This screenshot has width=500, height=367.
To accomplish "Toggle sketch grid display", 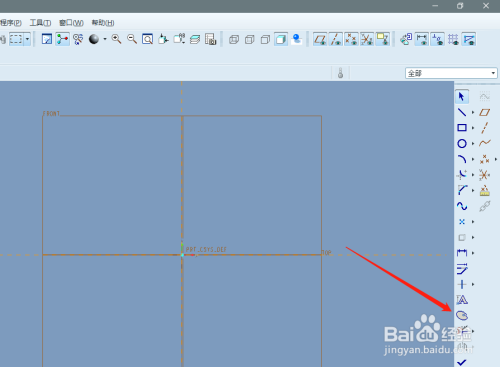I will [453, 39].
